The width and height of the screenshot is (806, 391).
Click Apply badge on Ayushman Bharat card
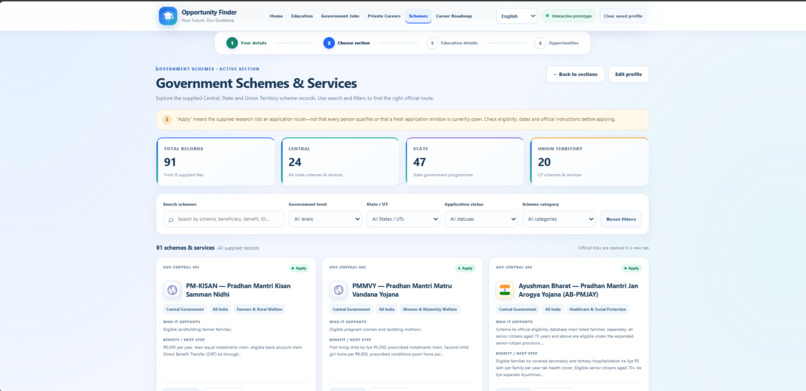pyautogui.click(x=632, y=268)
